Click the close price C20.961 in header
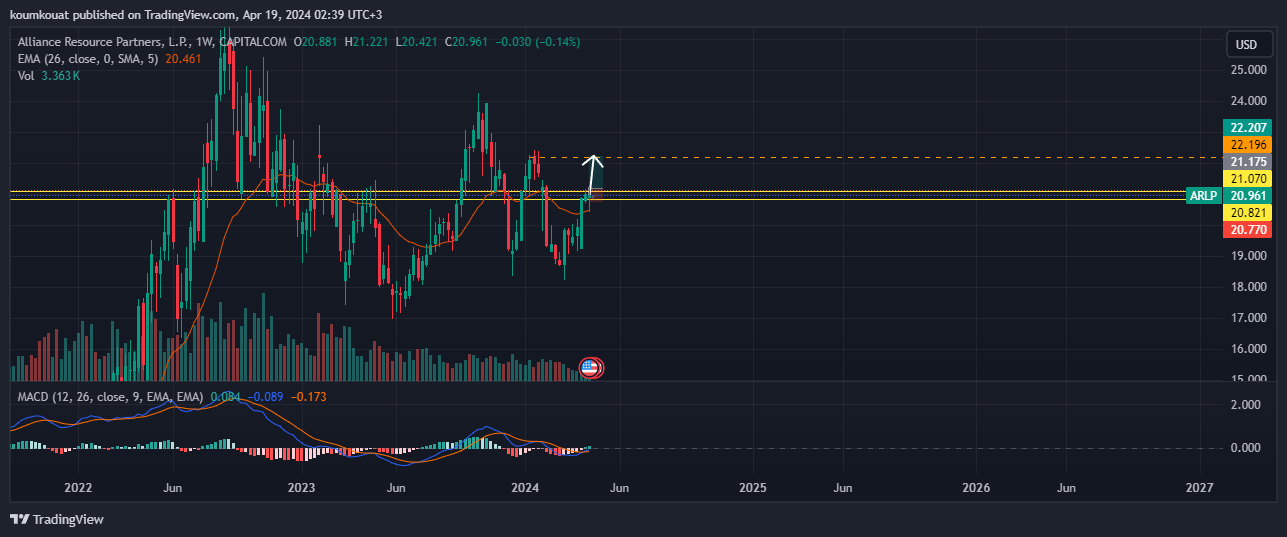Viewport: 1287px width, 537px height. click(467, 42)
